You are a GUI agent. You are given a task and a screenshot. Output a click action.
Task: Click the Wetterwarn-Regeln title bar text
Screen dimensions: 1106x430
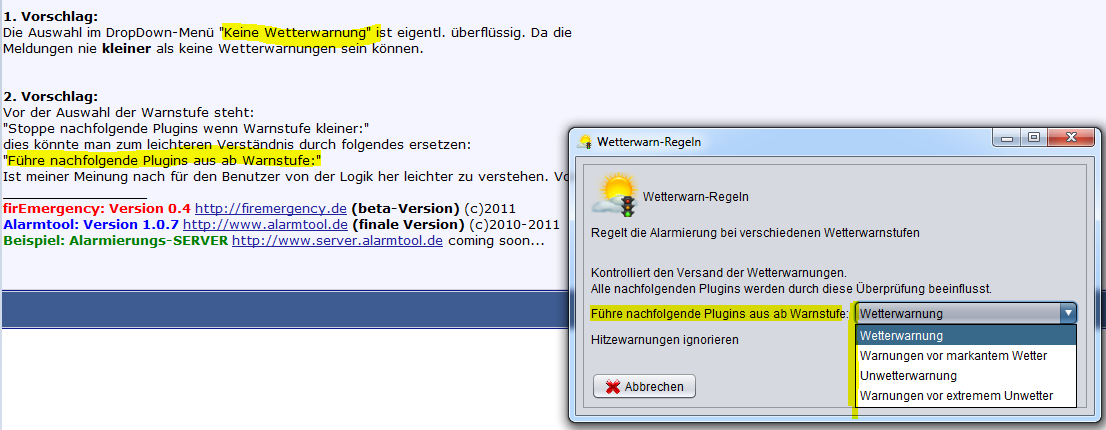(x=649, y=142)
